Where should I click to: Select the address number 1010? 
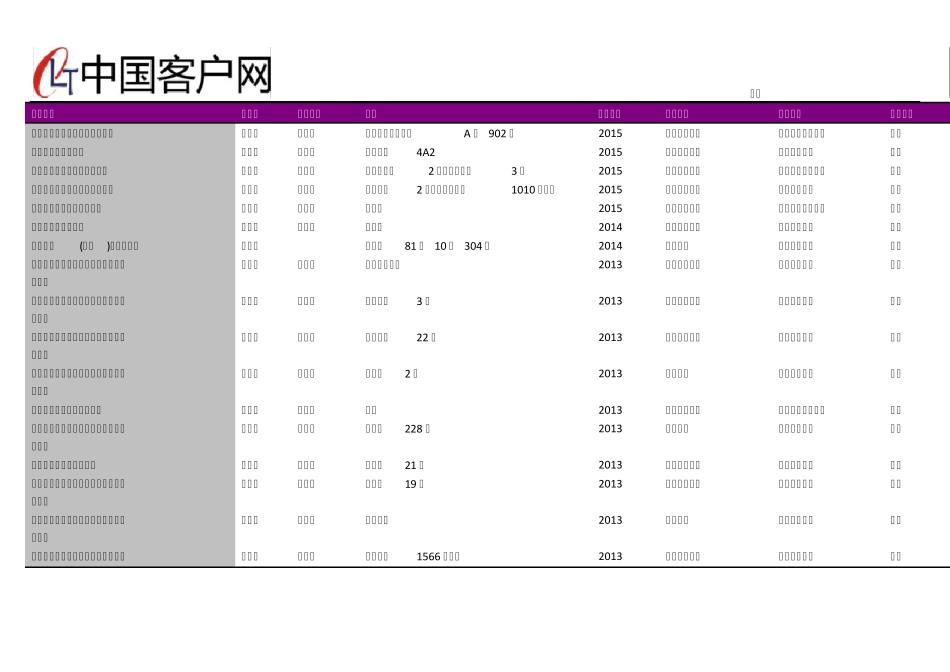[x=523, y=190]
